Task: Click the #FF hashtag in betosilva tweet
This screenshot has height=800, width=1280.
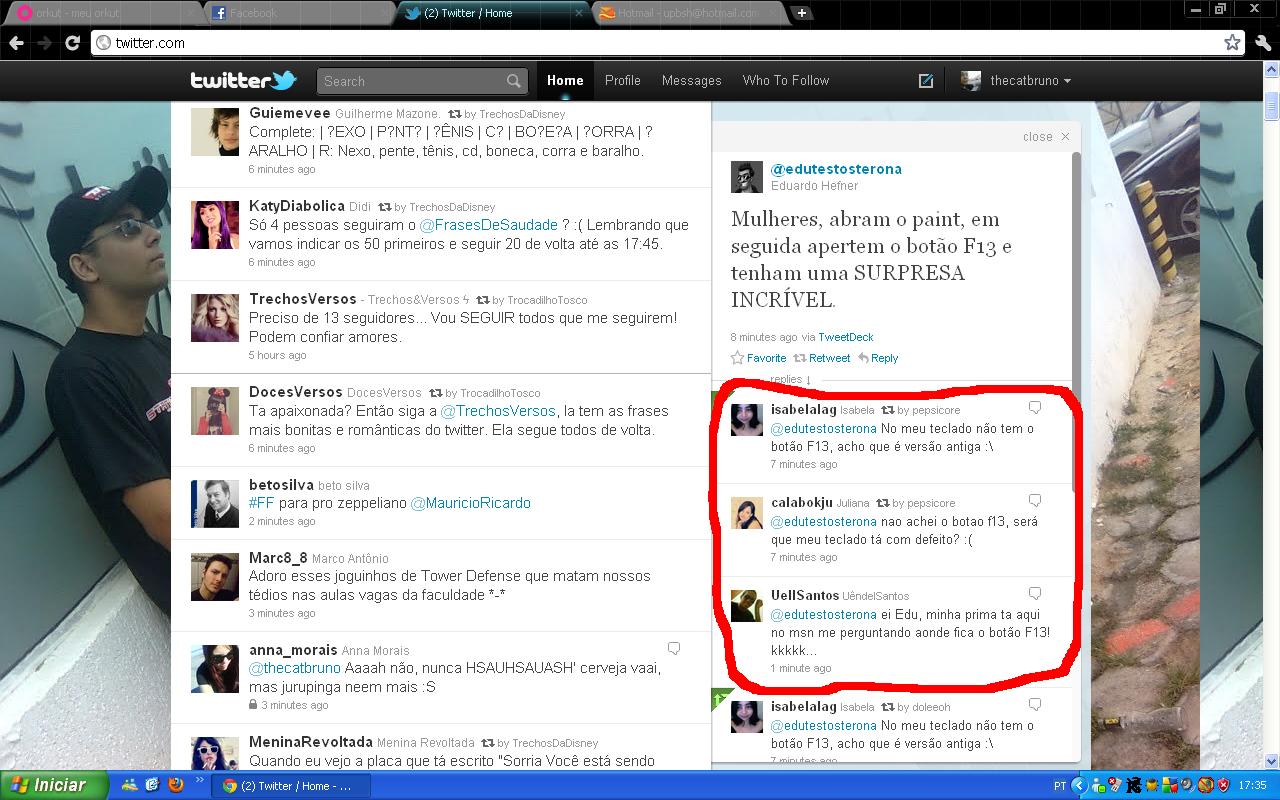Action: [x=261, y=503]
